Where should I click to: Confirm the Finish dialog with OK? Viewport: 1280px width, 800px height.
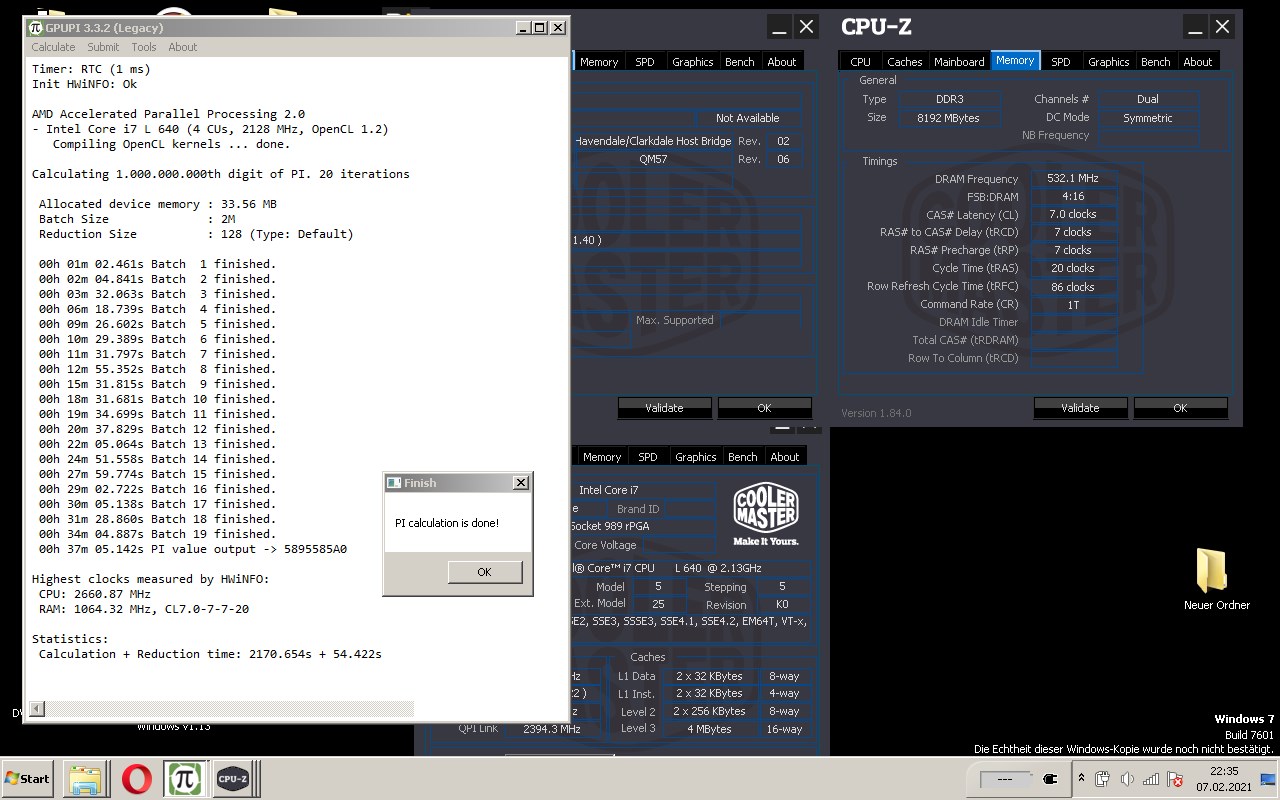tap(485, 572)
